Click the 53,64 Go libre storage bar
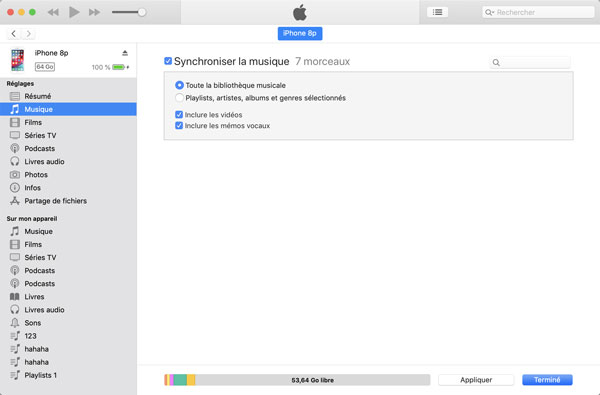 point(297,380)
